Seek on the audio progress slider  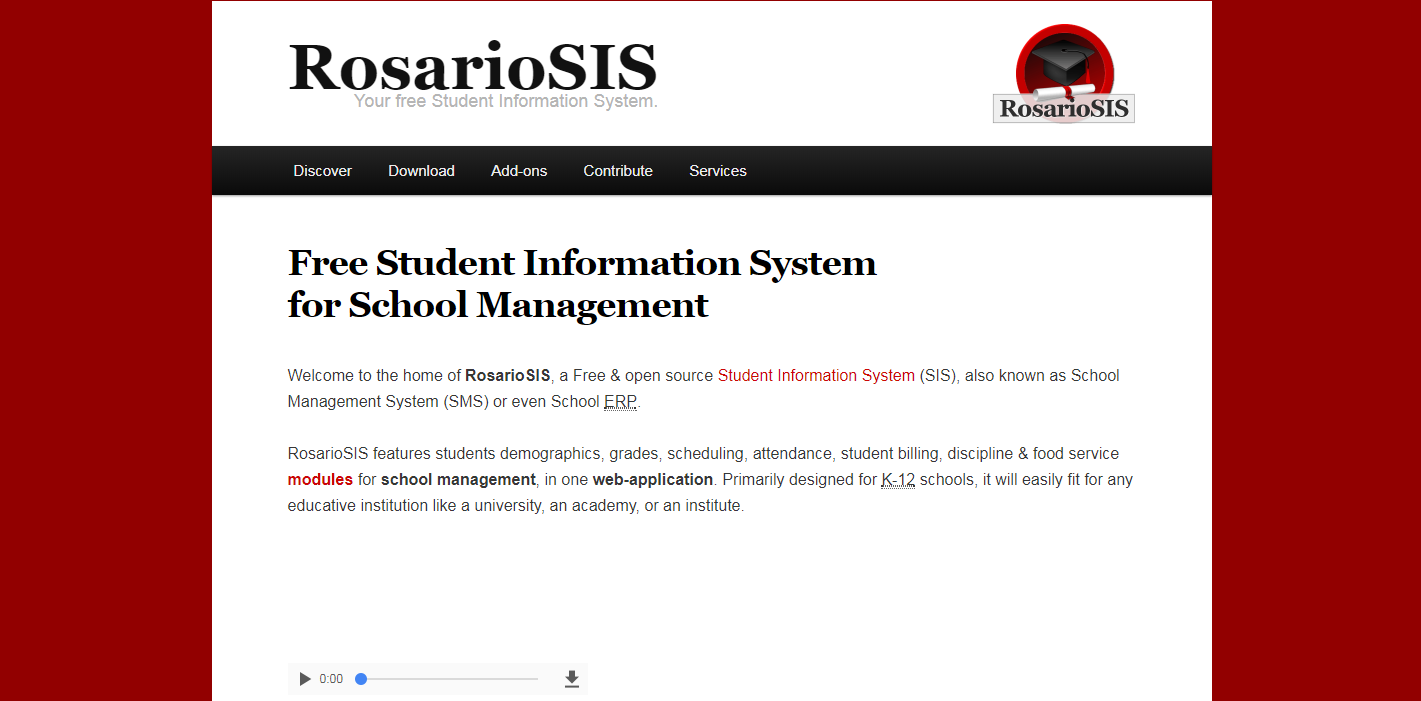click(x=449, y=679)
